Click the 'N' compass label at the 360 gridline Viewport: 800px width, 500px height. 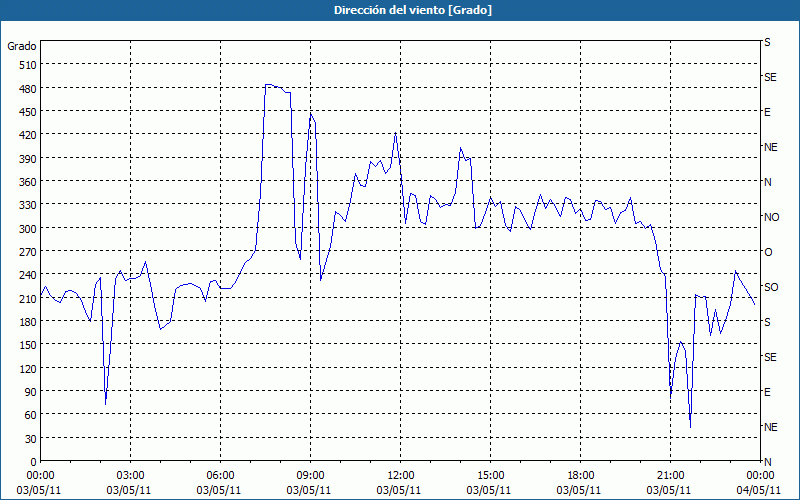[x=768, y=182]
